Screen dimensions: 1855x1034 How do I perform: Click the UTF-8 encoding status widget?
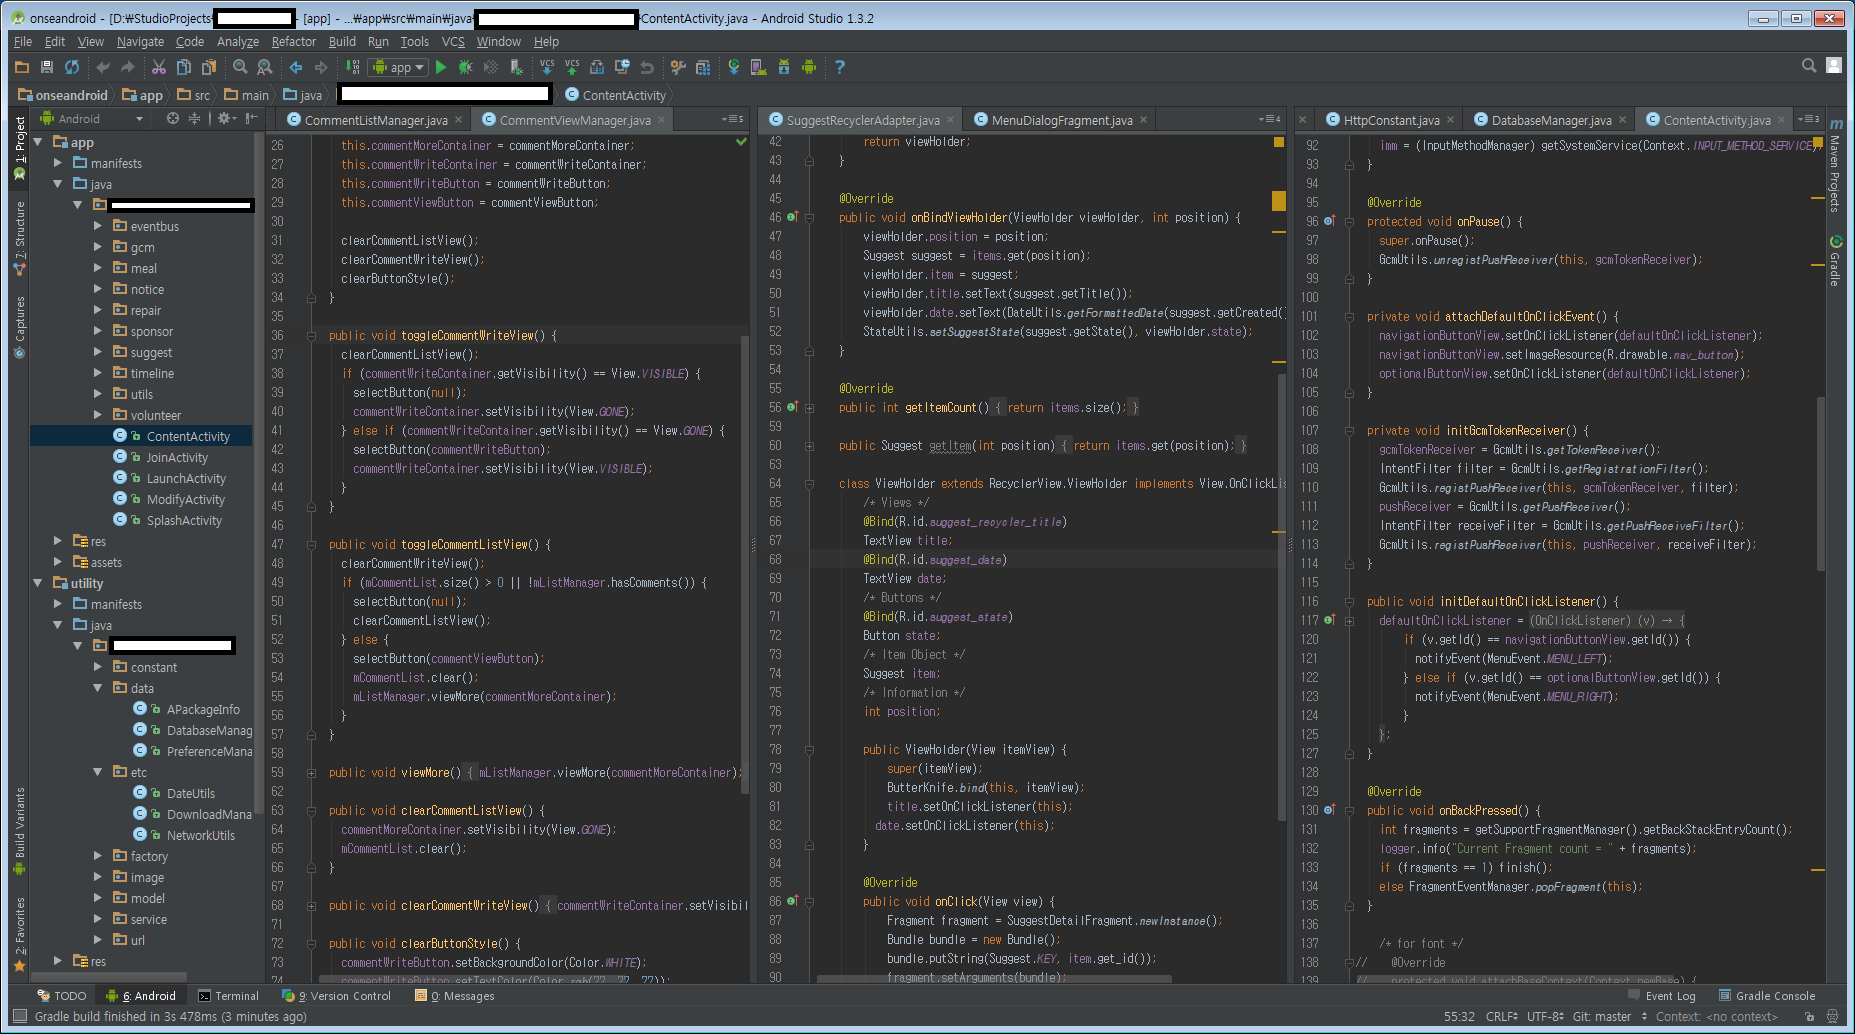pyautogui.click(x=1545, y=1017)
